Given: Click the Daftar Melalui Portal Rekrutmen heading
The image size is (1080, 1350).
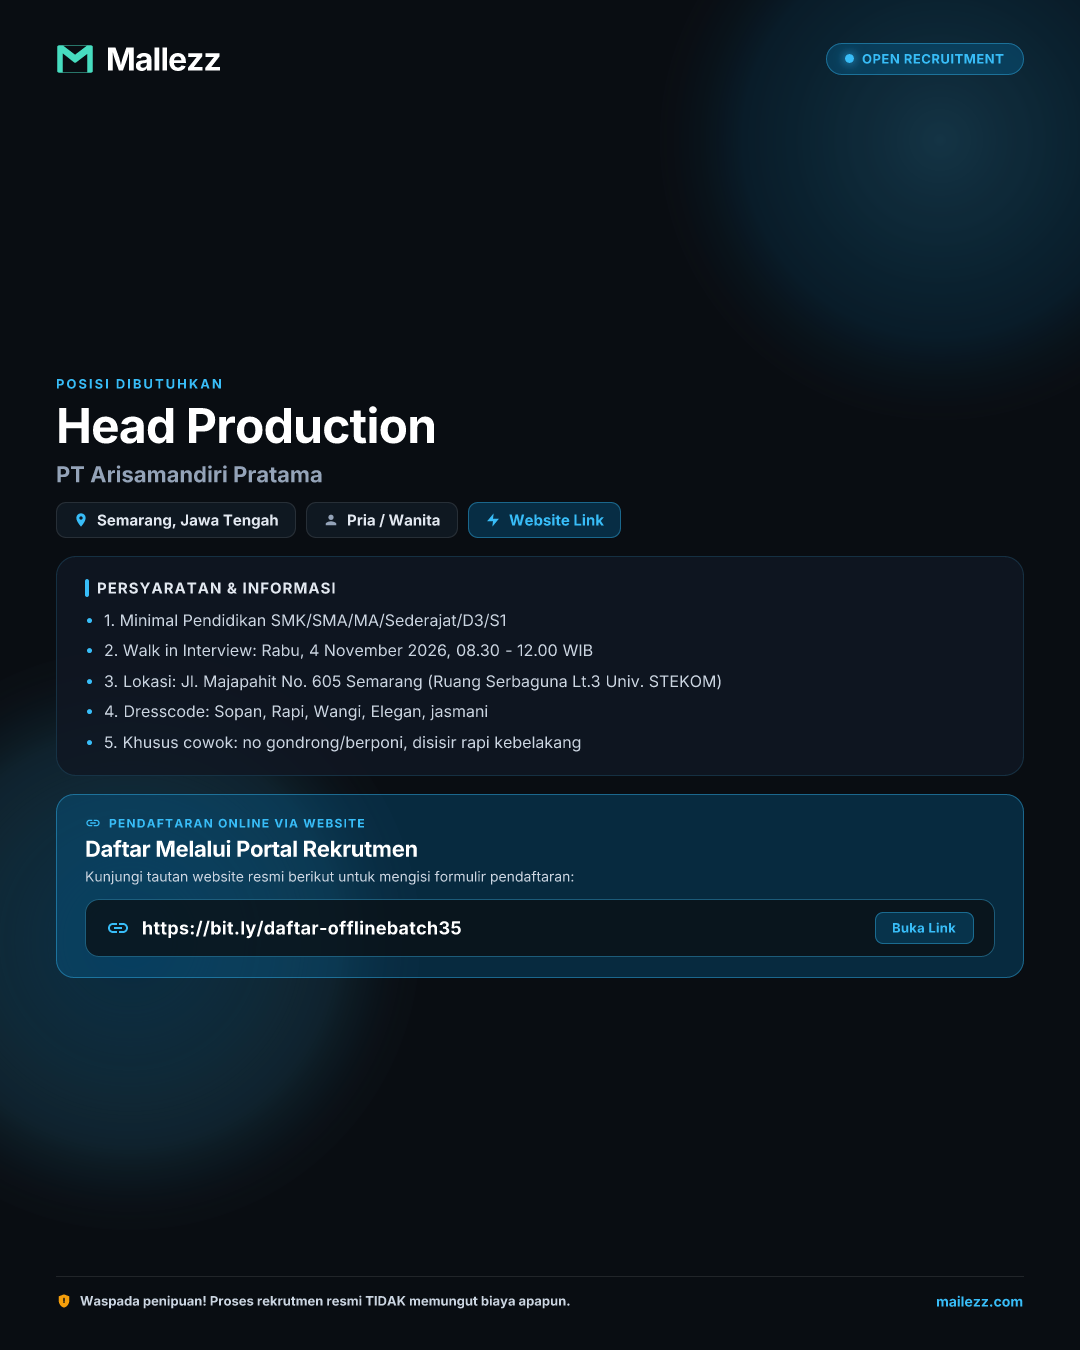Looking at the screenshot, I should pos(251,849).
